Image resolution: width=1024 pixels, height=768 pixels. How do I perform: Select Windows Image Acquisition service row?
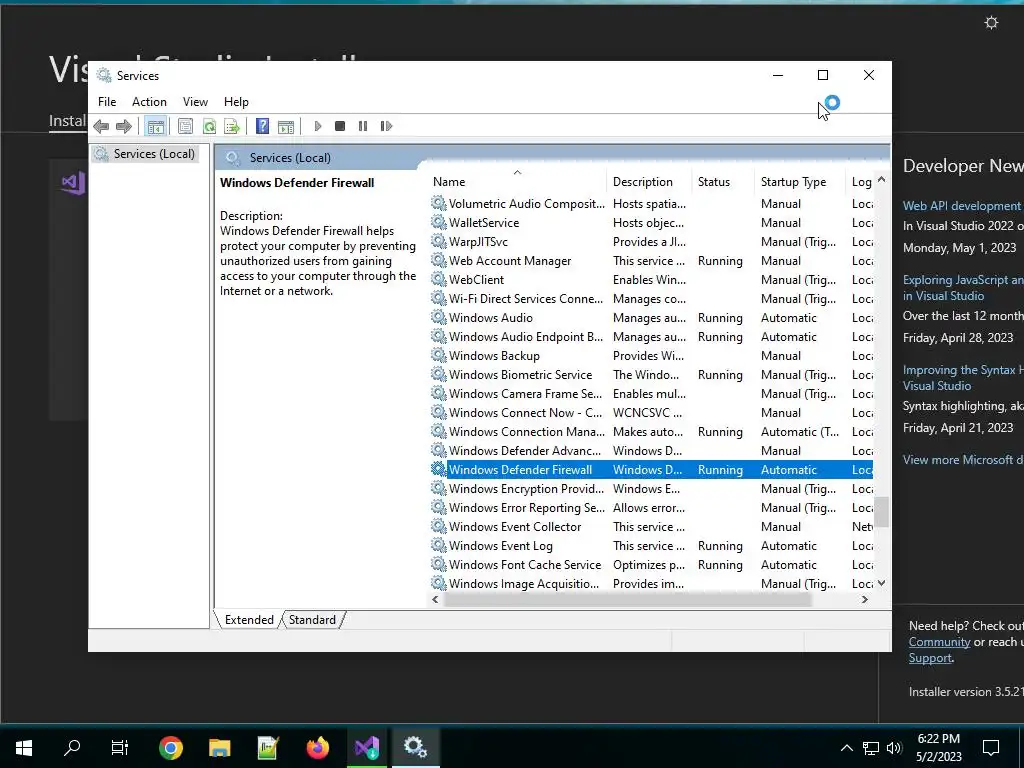pos(651,583)
